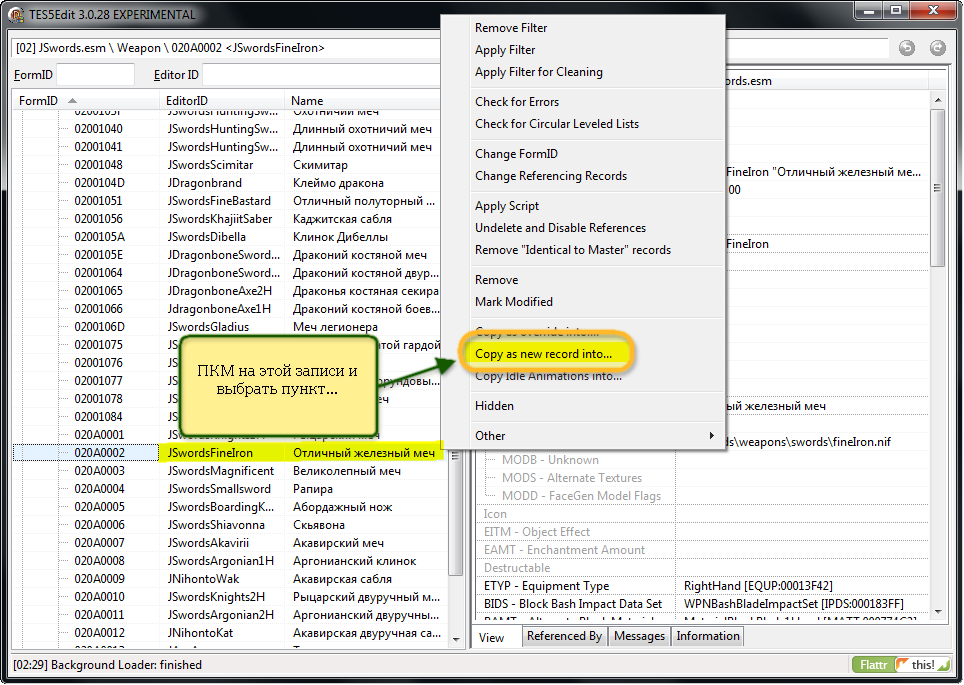Click the back navigation arrow icon
964x685 pixels.
point(907,48)
